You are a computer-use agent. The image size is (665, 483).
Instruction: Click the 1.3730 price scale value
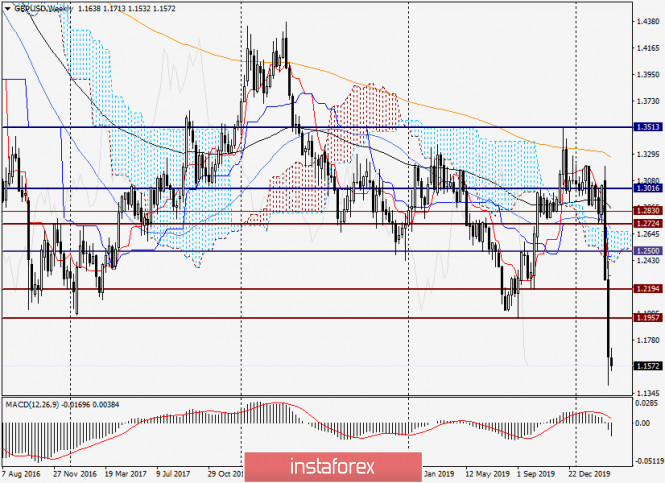pos(649,101)
